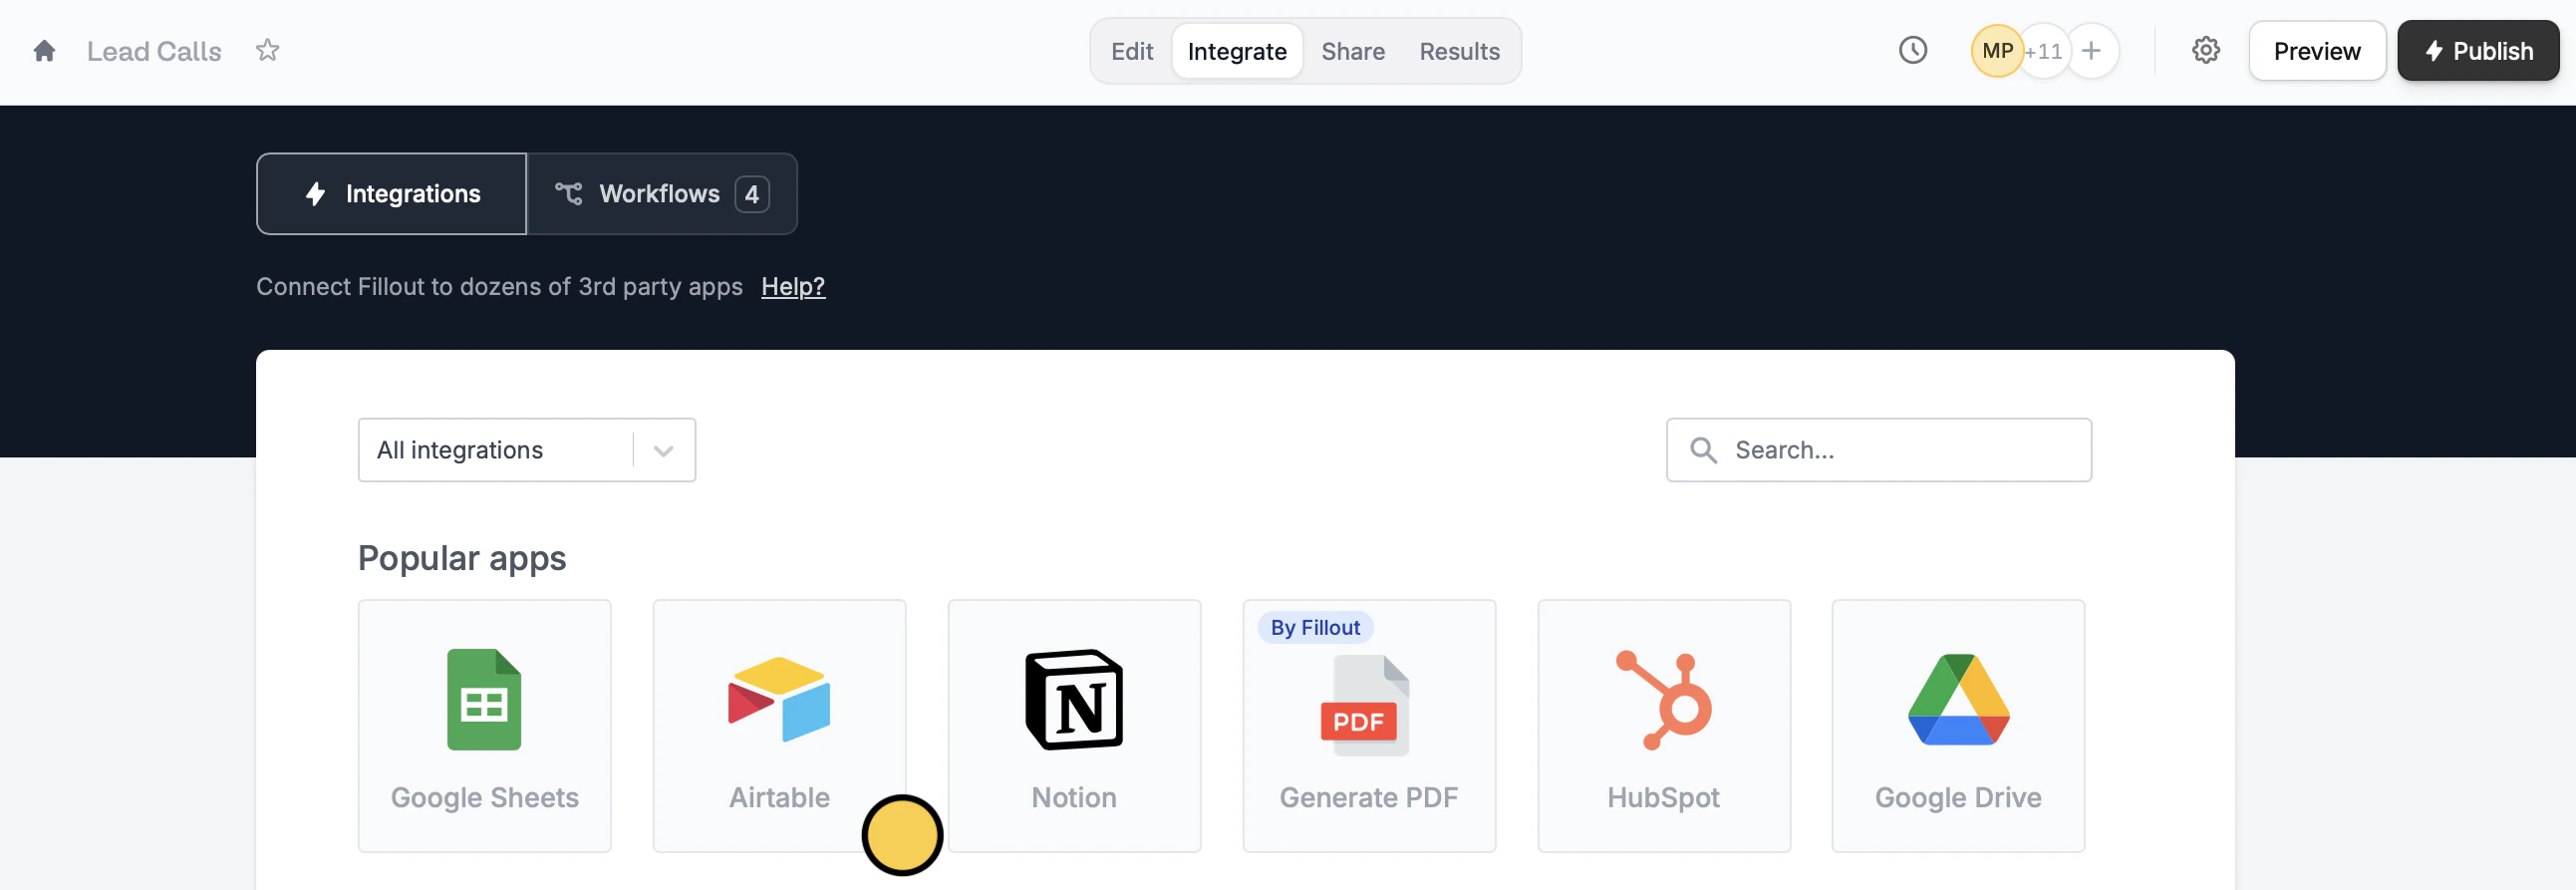The width and height of the screenshot is (2576, 890).
Task: Star the Lead Calls form
Action: tap(267, 50)
